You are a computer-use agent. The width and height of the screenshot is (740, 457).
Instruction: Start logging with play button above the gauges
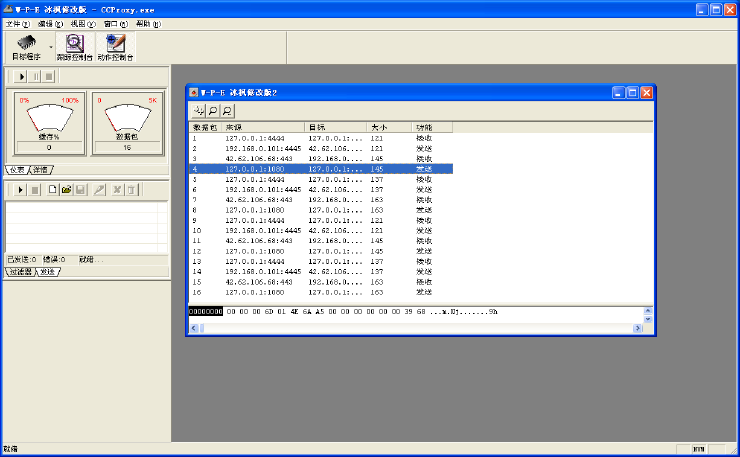(21, 76)
